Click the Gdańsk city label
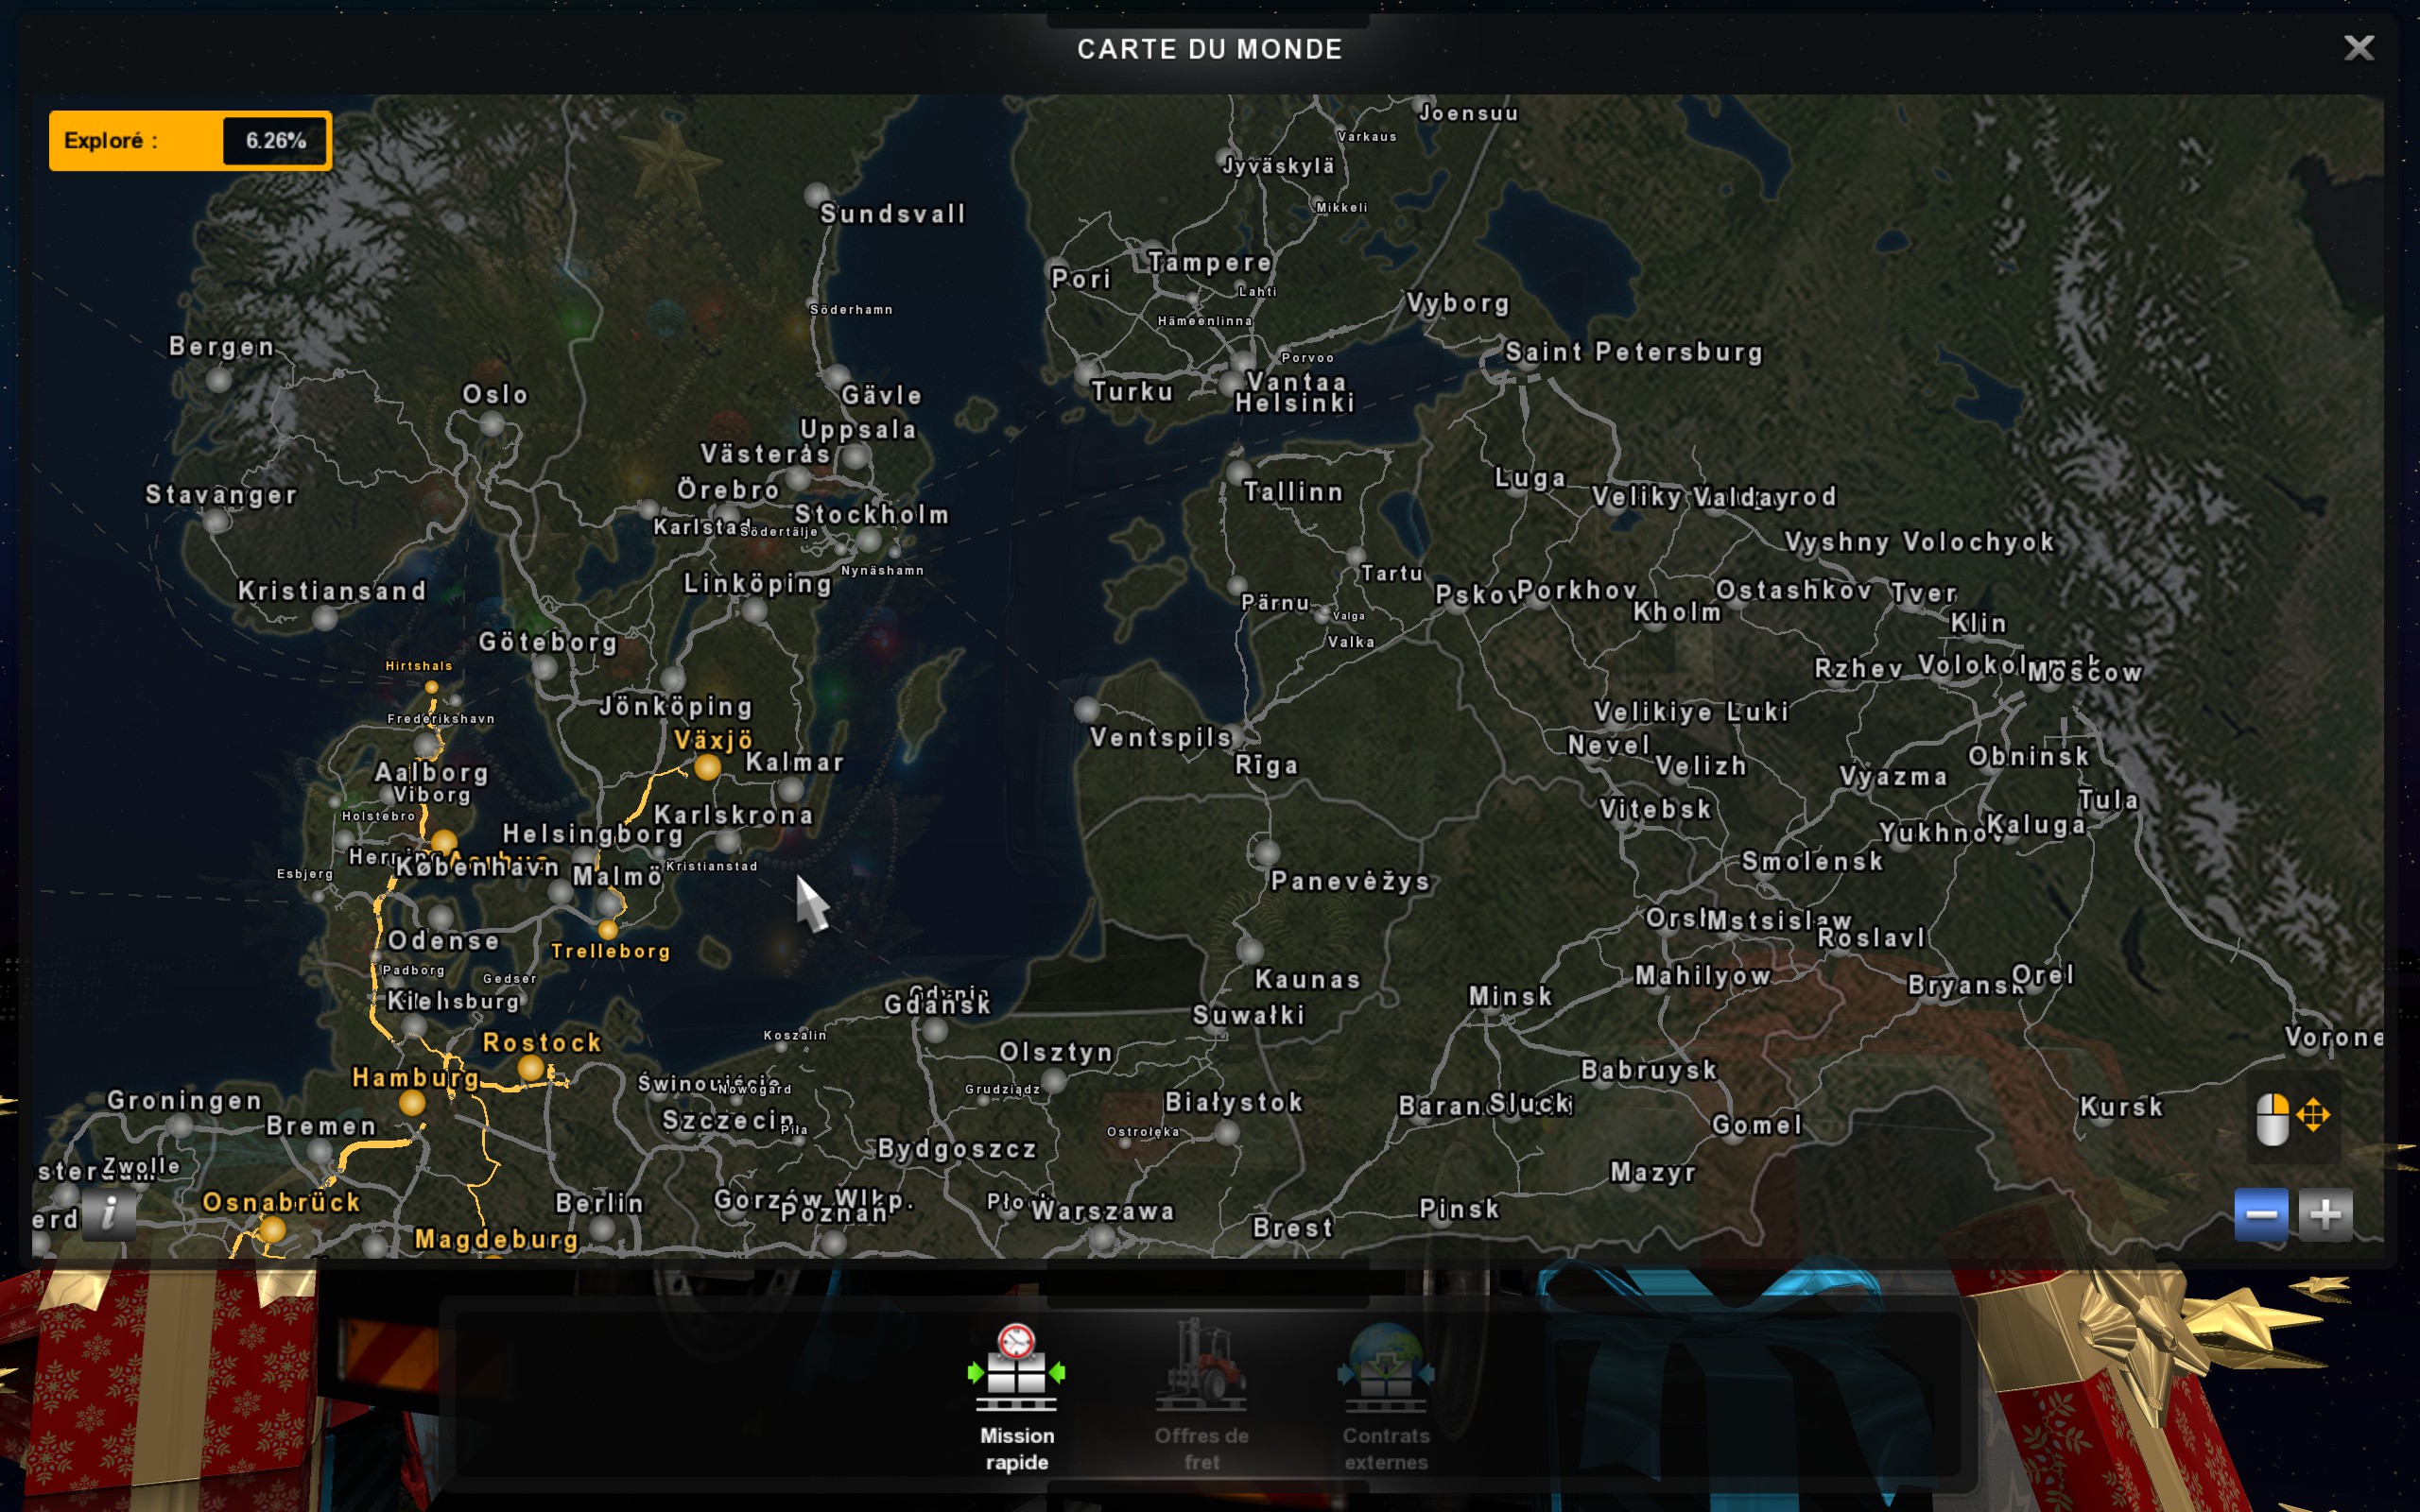 point(937,1005)
